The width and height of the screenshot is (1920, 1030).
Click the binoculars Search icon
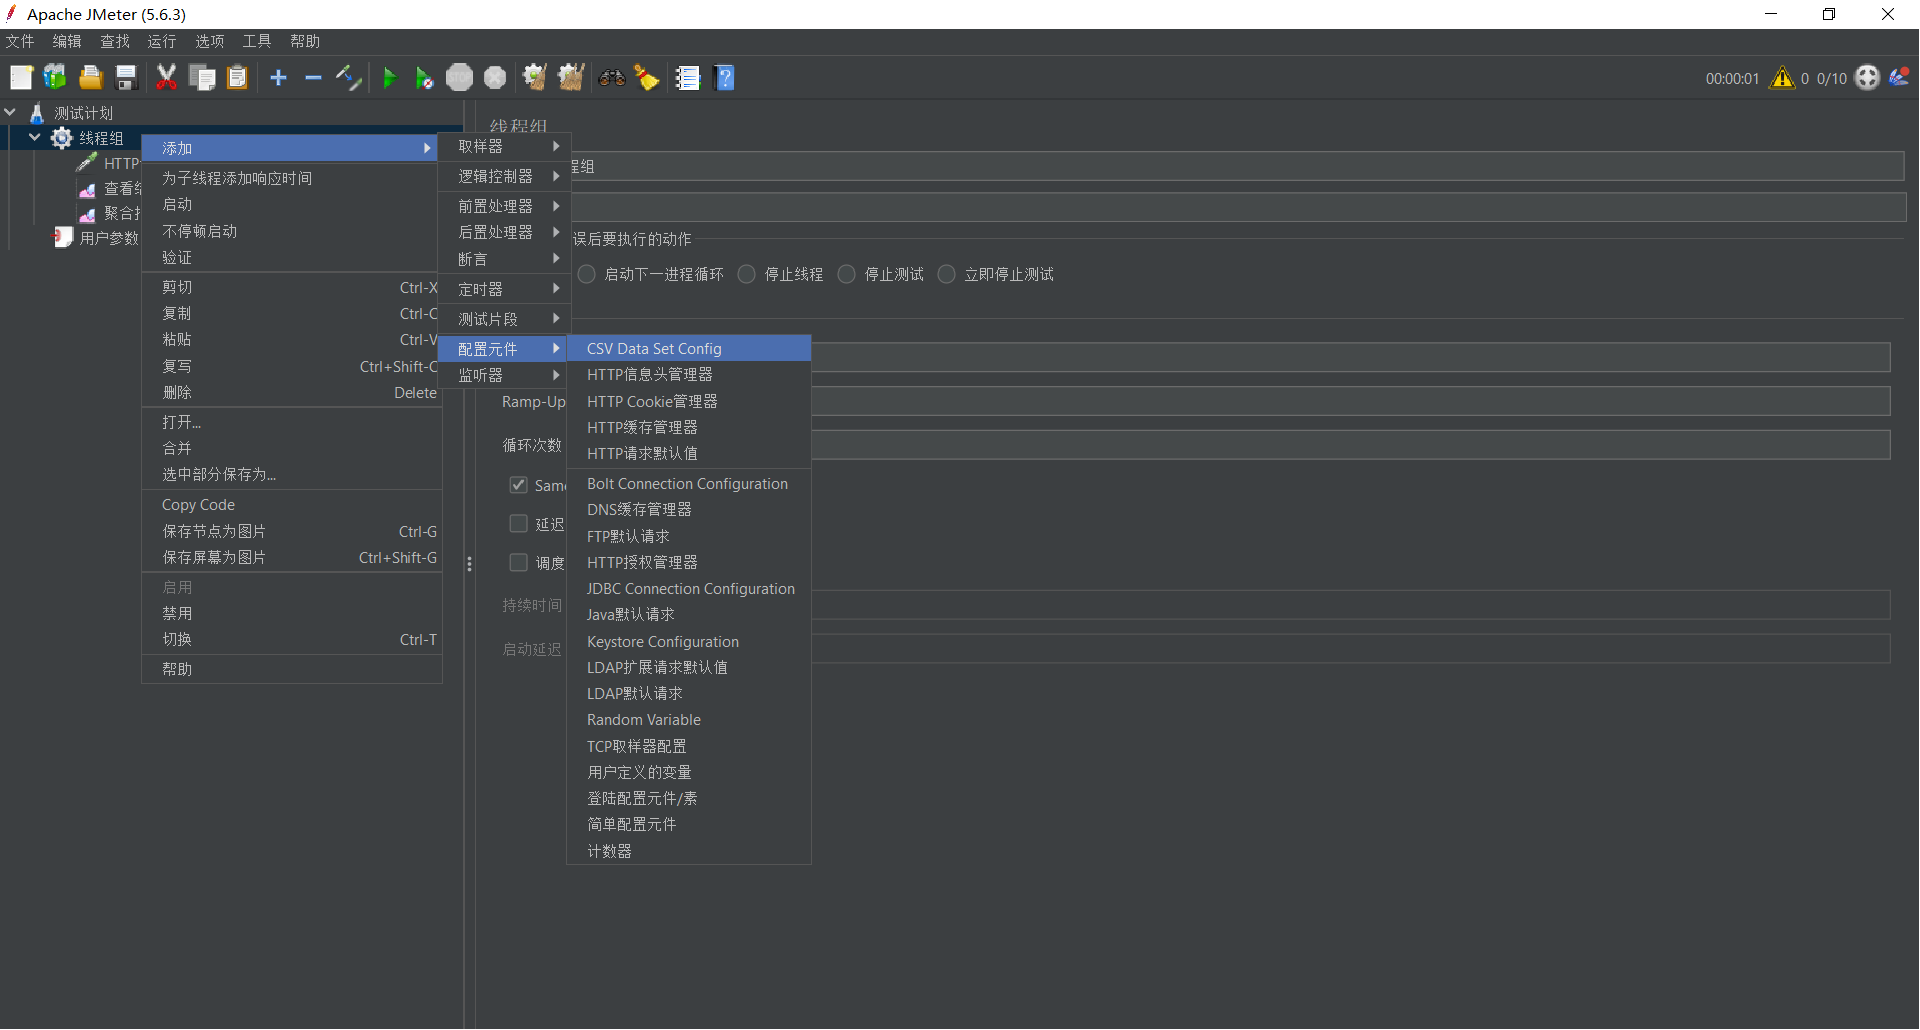[x=612, y=78]
